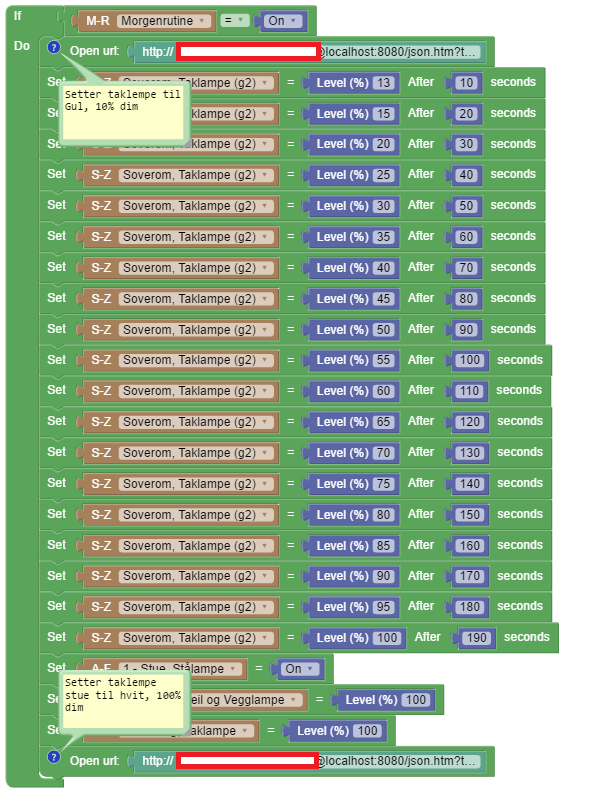Click the bottom Open url text field
Image resolution: width=596 pixels, height=802 pixels.
[x=308, y=761]
